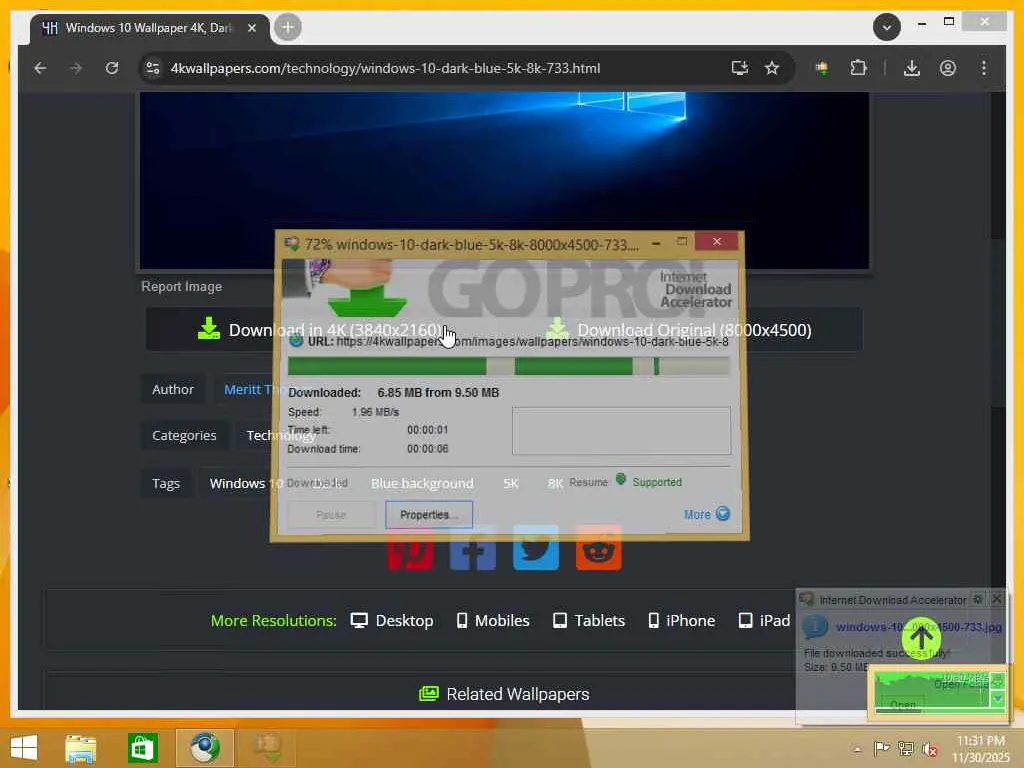Open the muted volume tray icon

(x=930, y=749)
